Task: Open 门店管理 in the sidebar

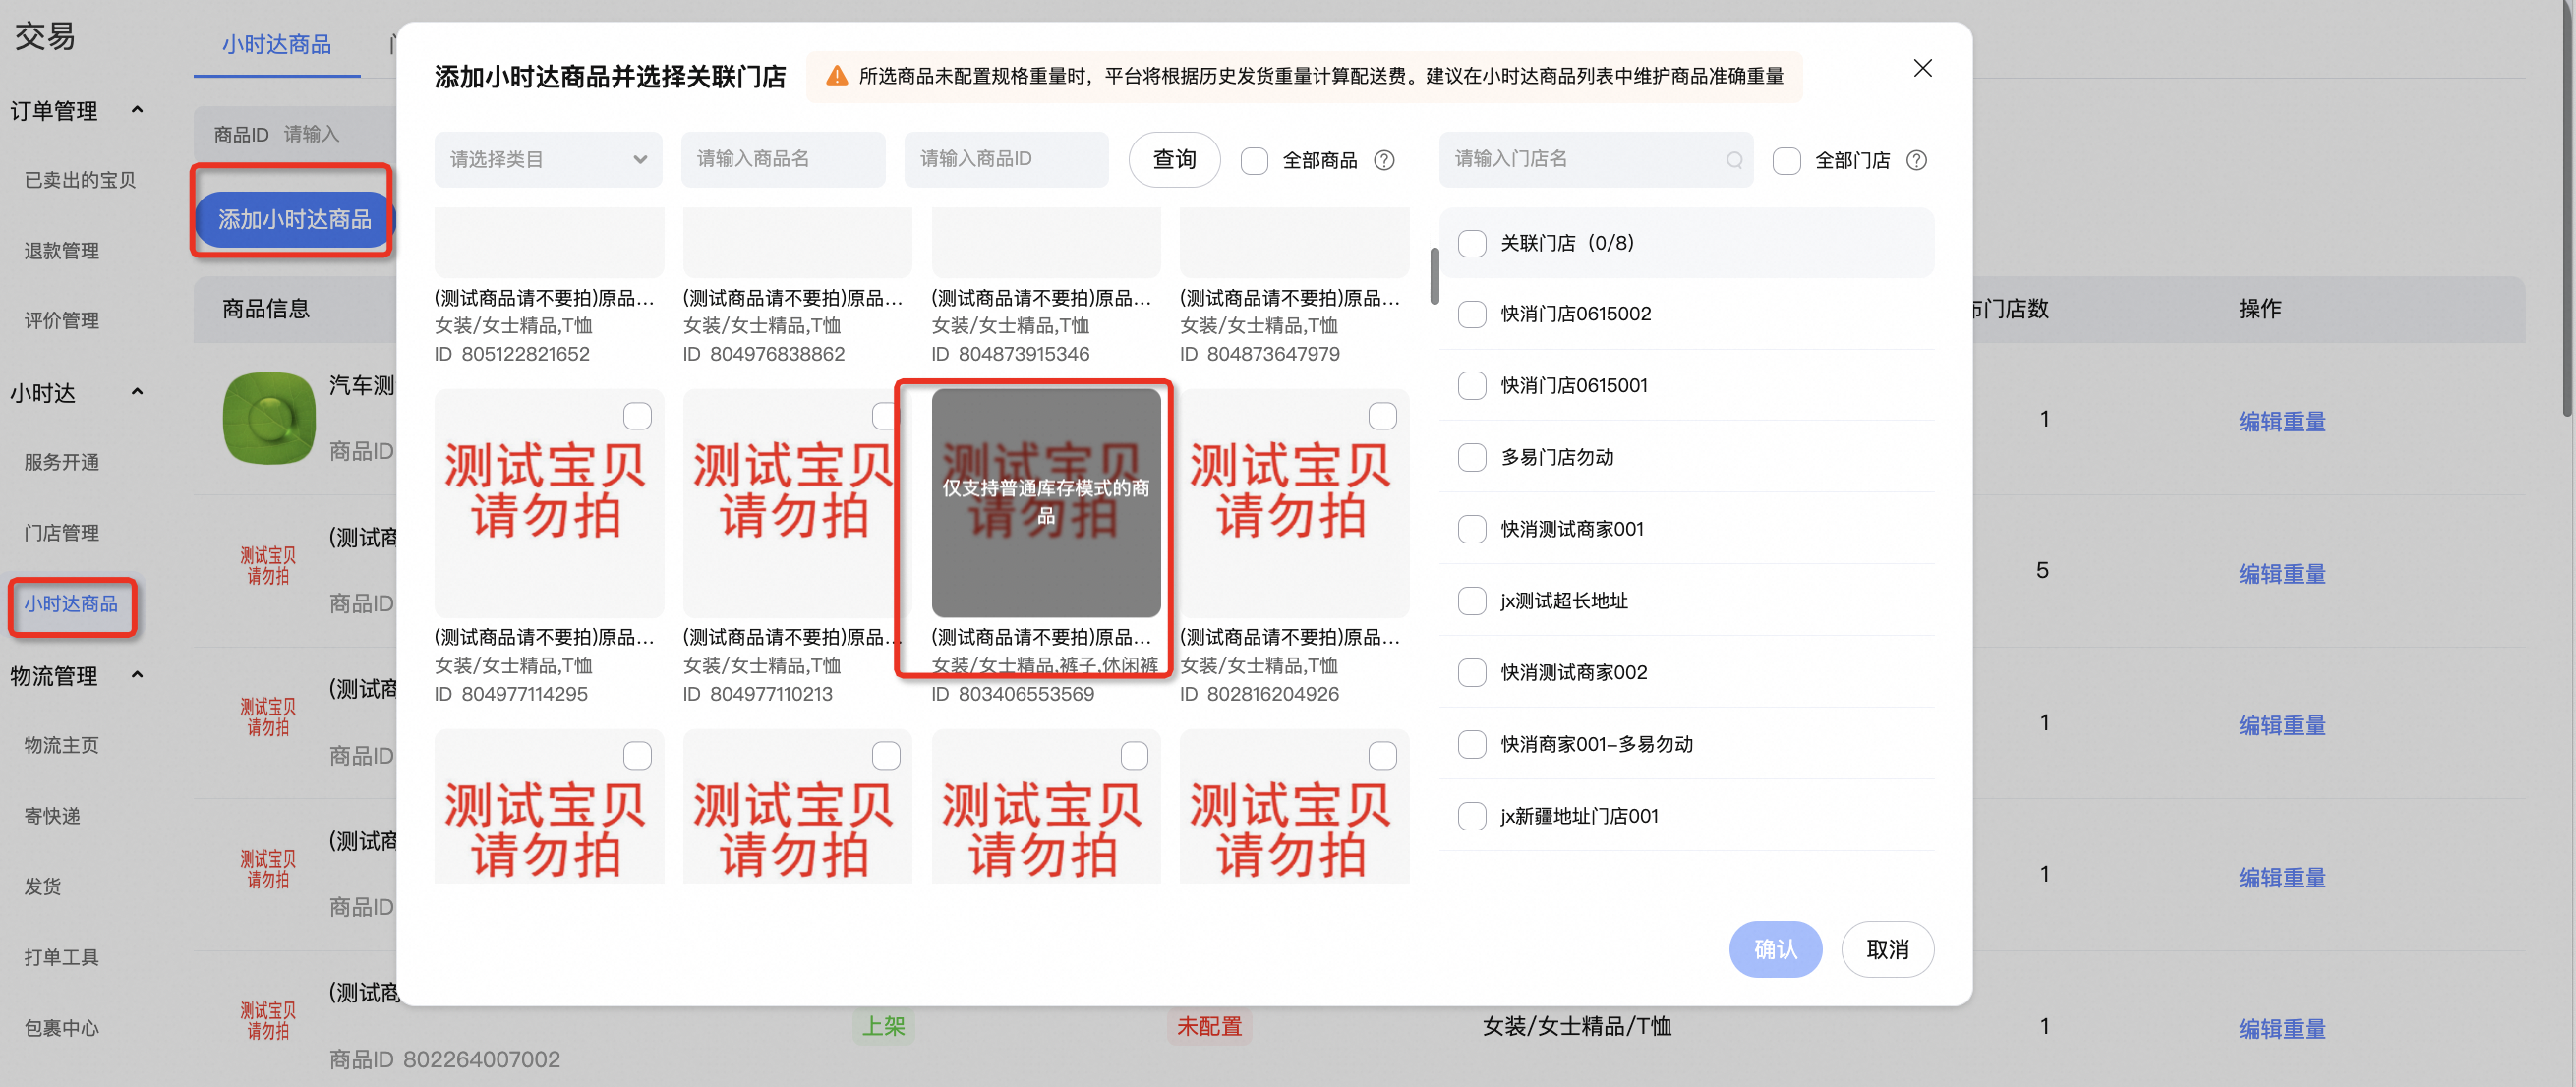Action: (x=62, y=533)
